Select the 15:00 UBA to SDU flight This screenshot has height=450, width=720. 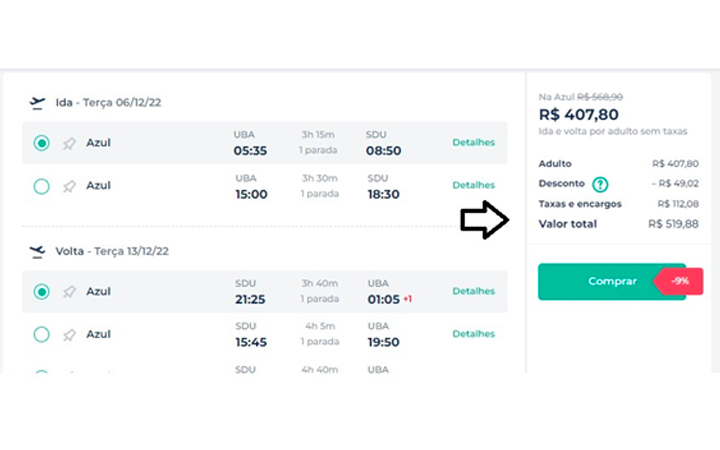[x=41, y=186]
